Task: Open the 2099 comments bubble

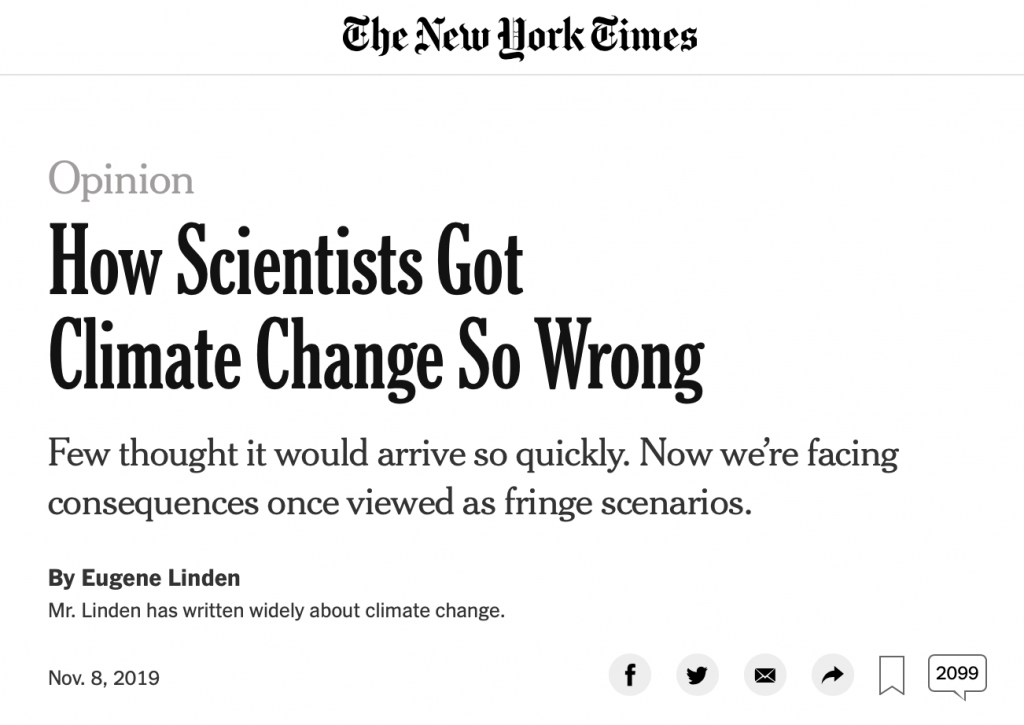Action: point(957,675)
